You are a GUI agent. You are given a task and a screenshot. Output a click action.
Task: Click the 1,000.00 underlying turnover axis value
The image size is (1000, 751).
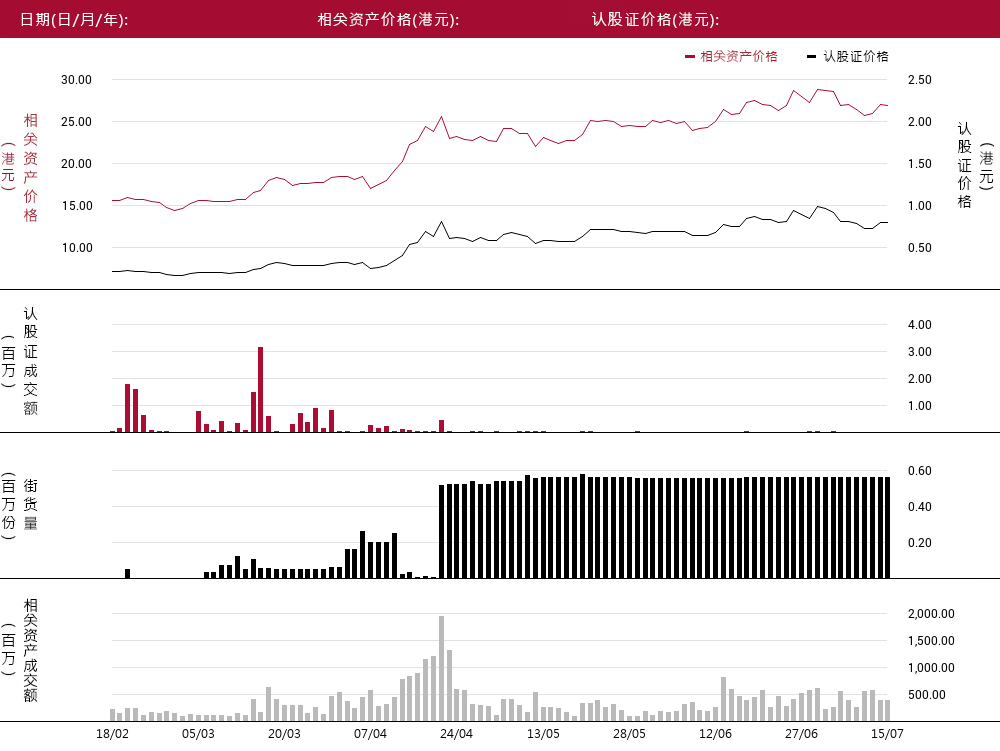[931, 667]
